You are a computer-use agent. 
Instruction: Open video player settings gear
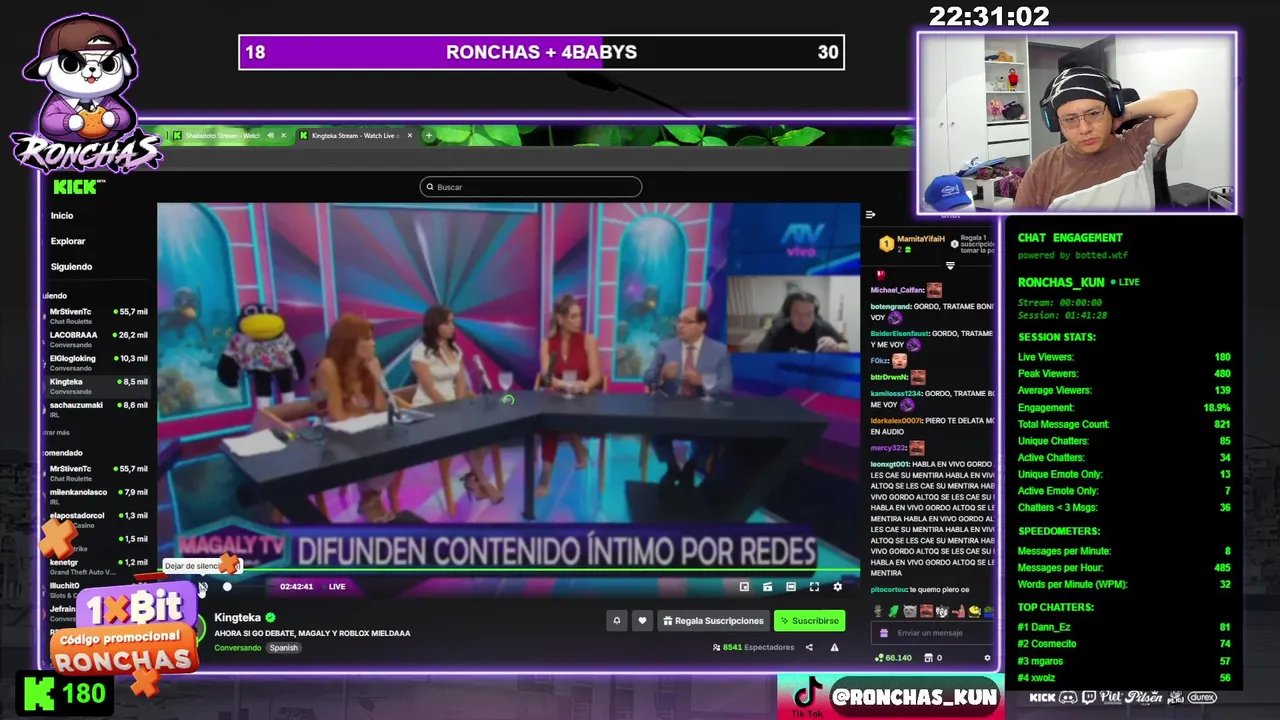coord(838,587)
